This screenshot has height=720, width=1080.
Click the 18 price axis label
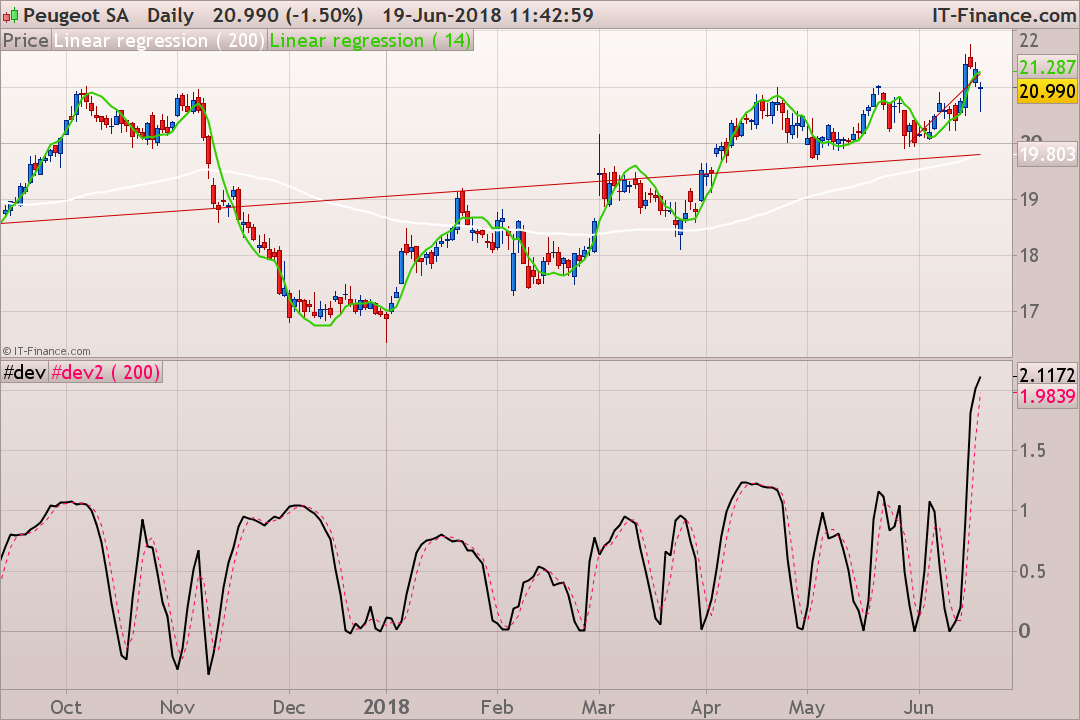1028,256
